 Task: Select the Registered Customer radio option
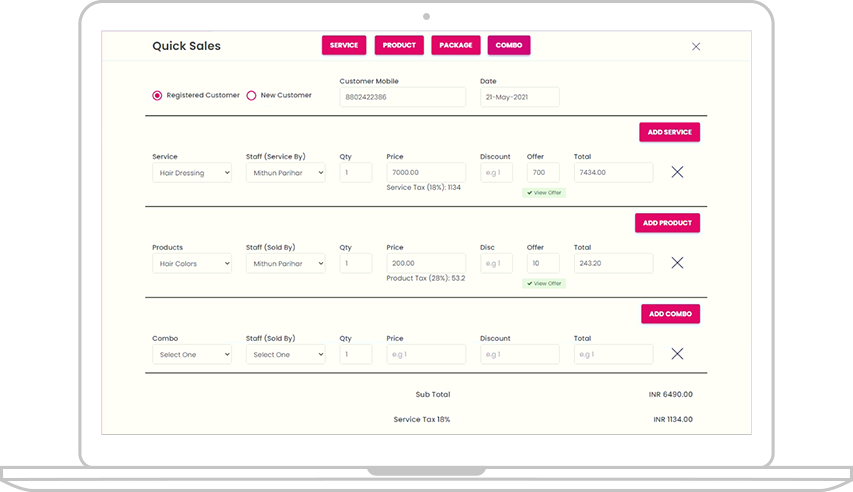click(x=157, y=96)
